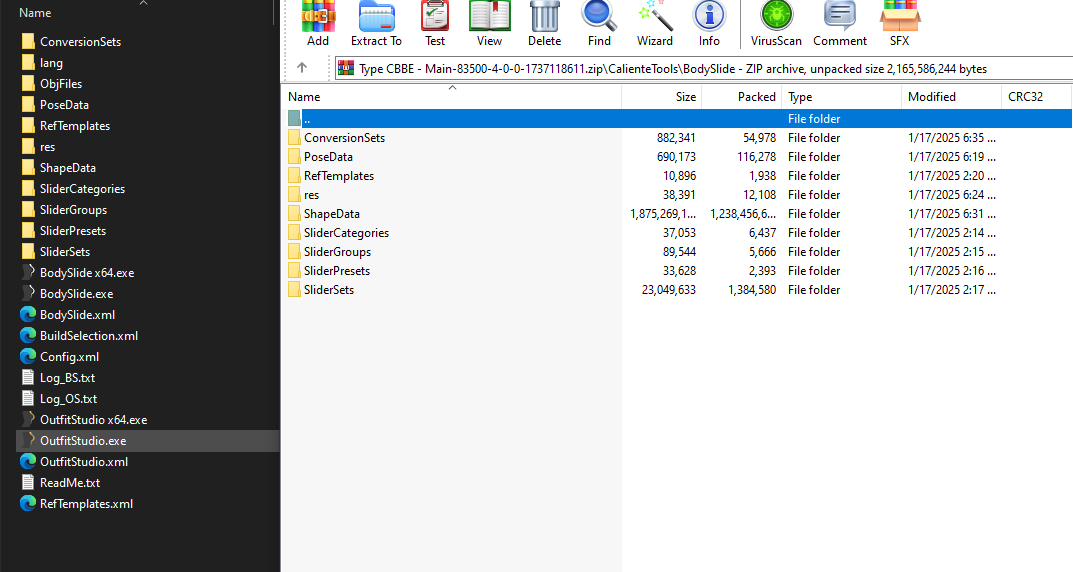Click PoseData folder icon in archive list
The height and width of the screenshot is (572, 1073).
click(294, 157)
